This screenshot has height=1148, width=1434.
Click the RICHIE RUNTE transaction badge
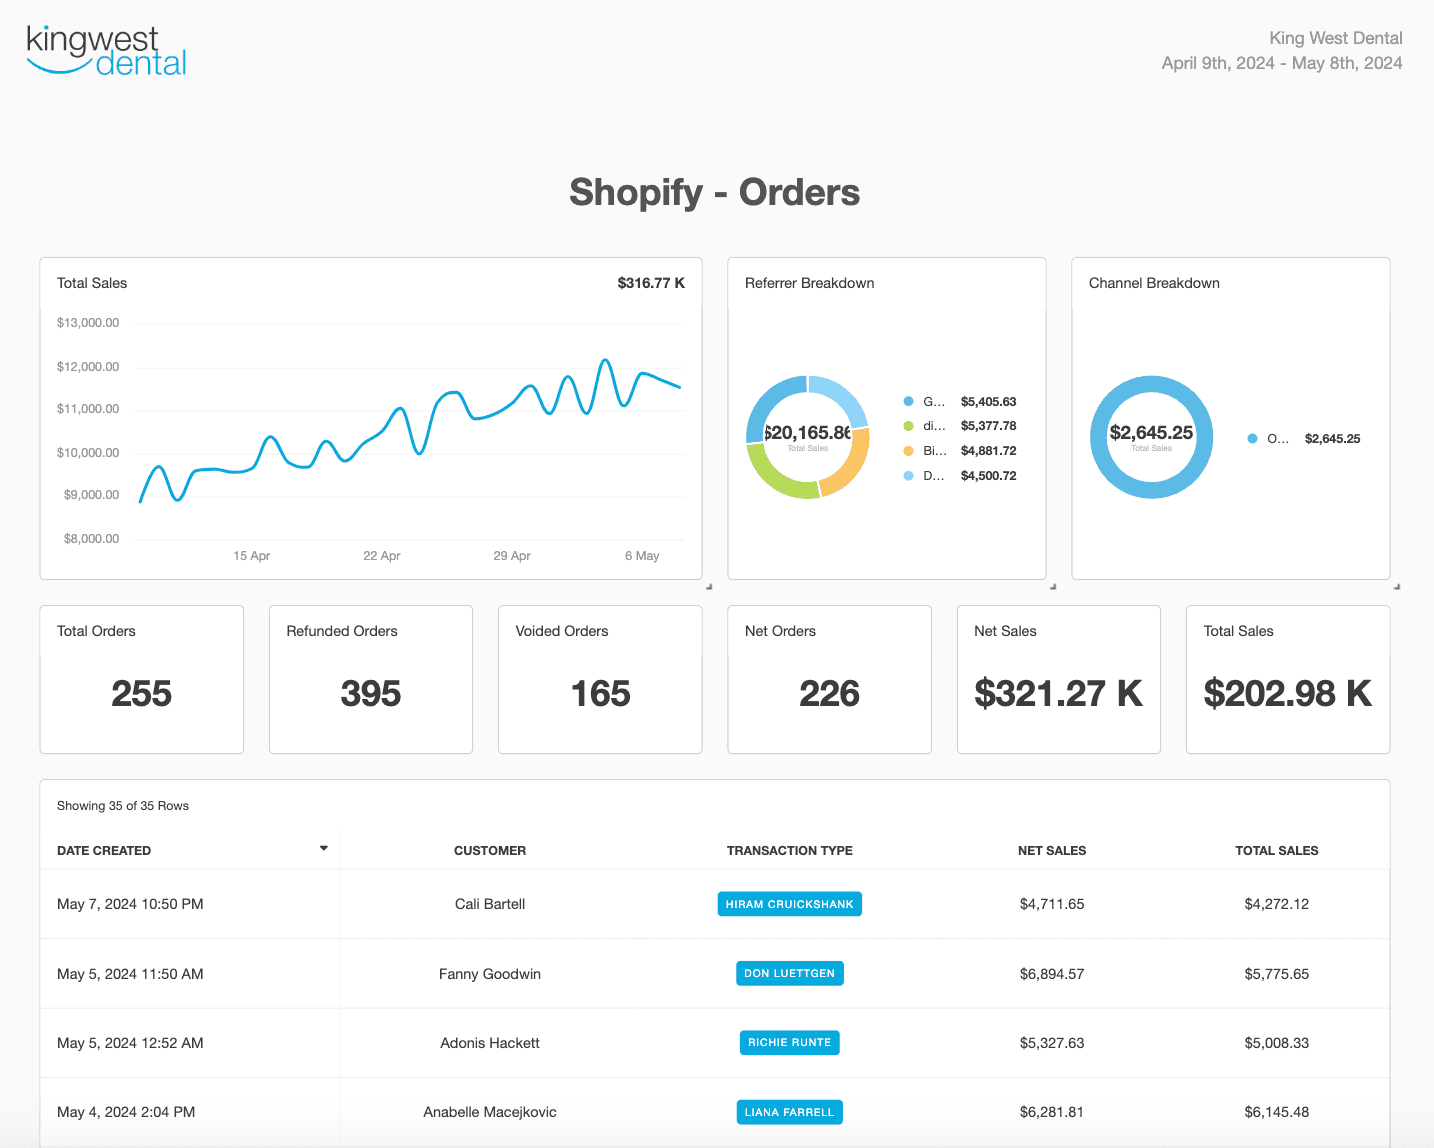pyautogui.click(x=789, y=1042)
